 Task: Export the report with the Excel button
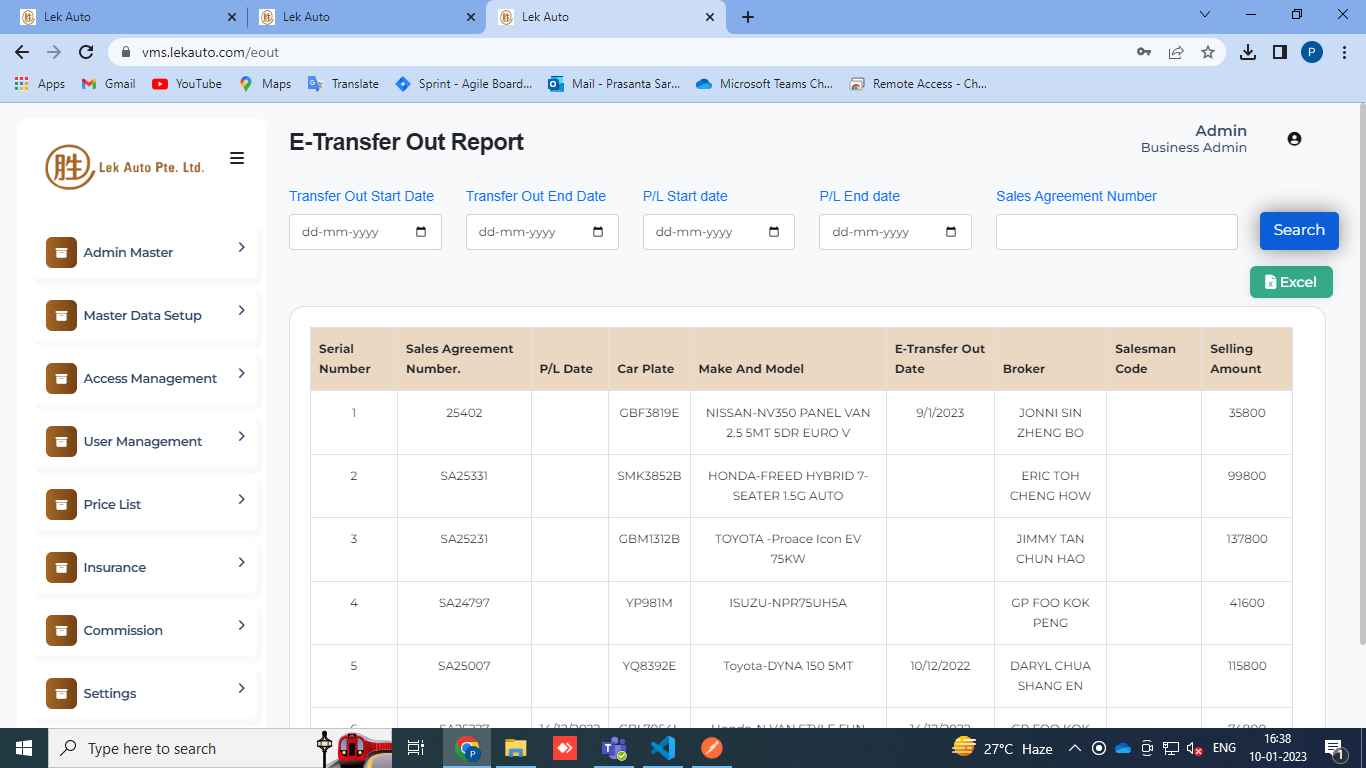[1291, 282]
